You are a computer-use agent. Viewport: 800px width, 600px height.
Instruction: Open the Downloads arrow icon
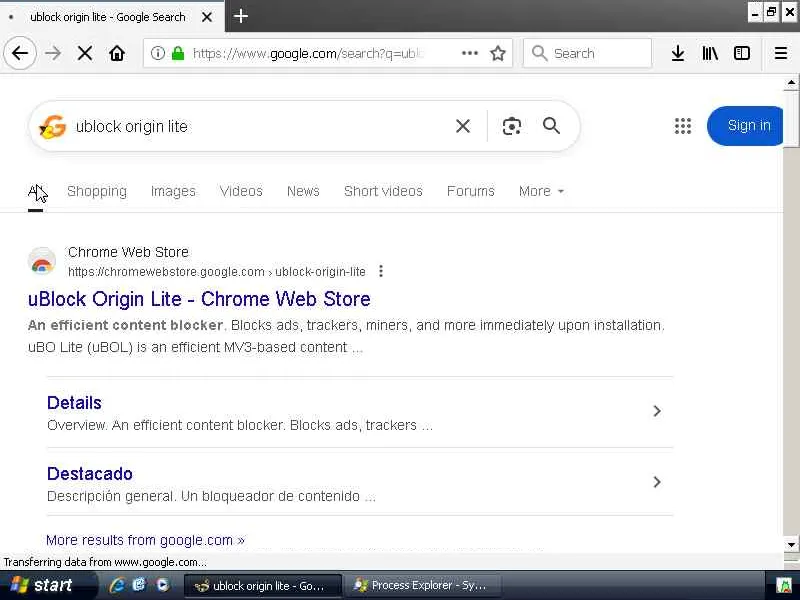click(678, 53)
